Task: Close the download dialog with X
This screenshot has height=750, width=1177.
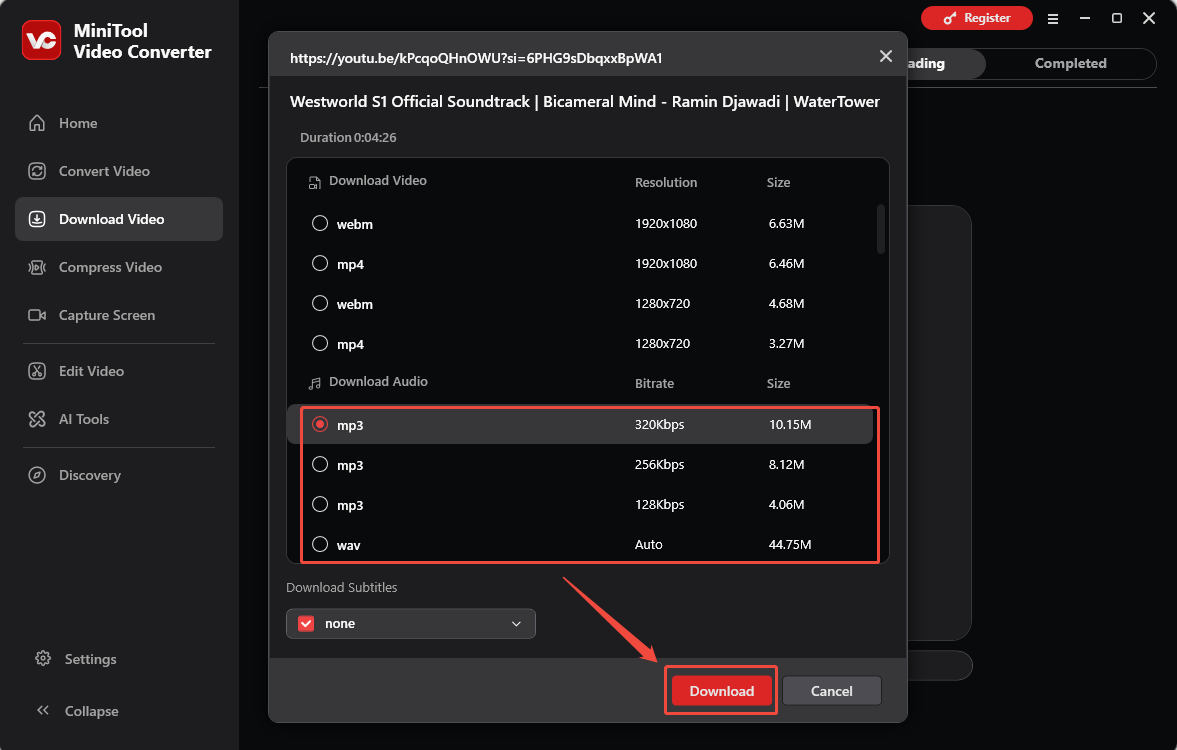Action: [x=886, y=56]
